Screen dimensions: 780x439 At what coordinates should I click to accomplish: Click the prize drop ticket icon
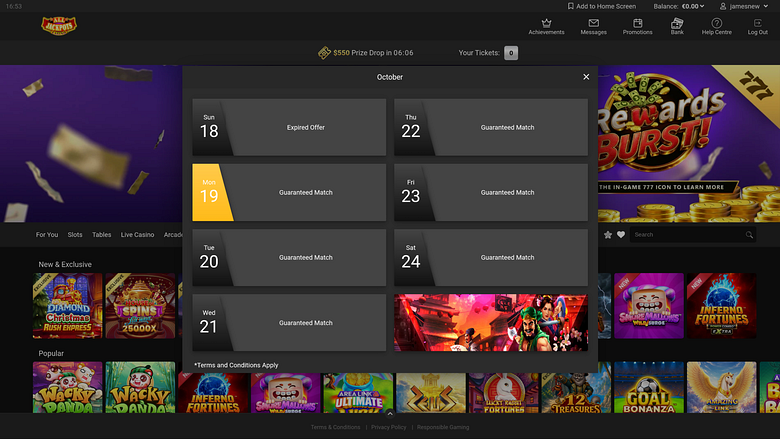[324, 53]
